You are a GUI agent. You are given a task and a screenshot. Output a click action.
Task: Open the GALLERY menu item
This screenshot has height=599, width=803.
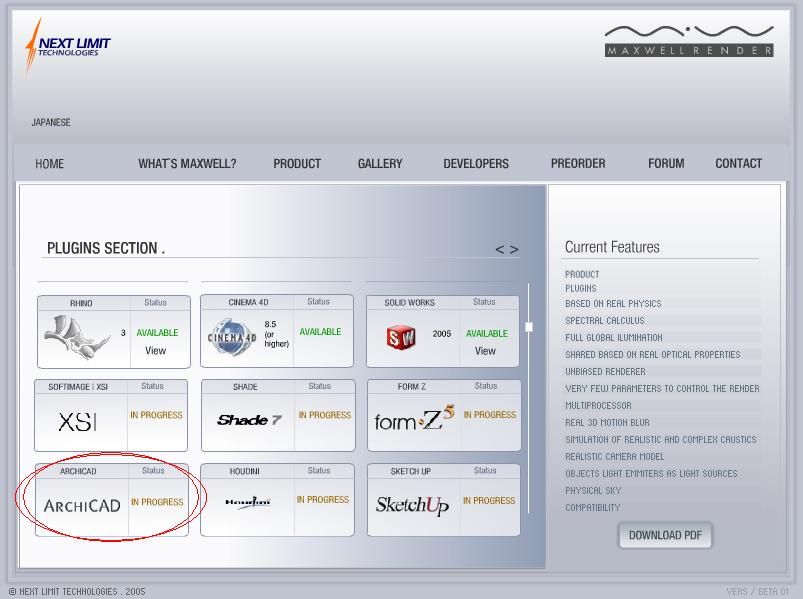click(380, 164)
